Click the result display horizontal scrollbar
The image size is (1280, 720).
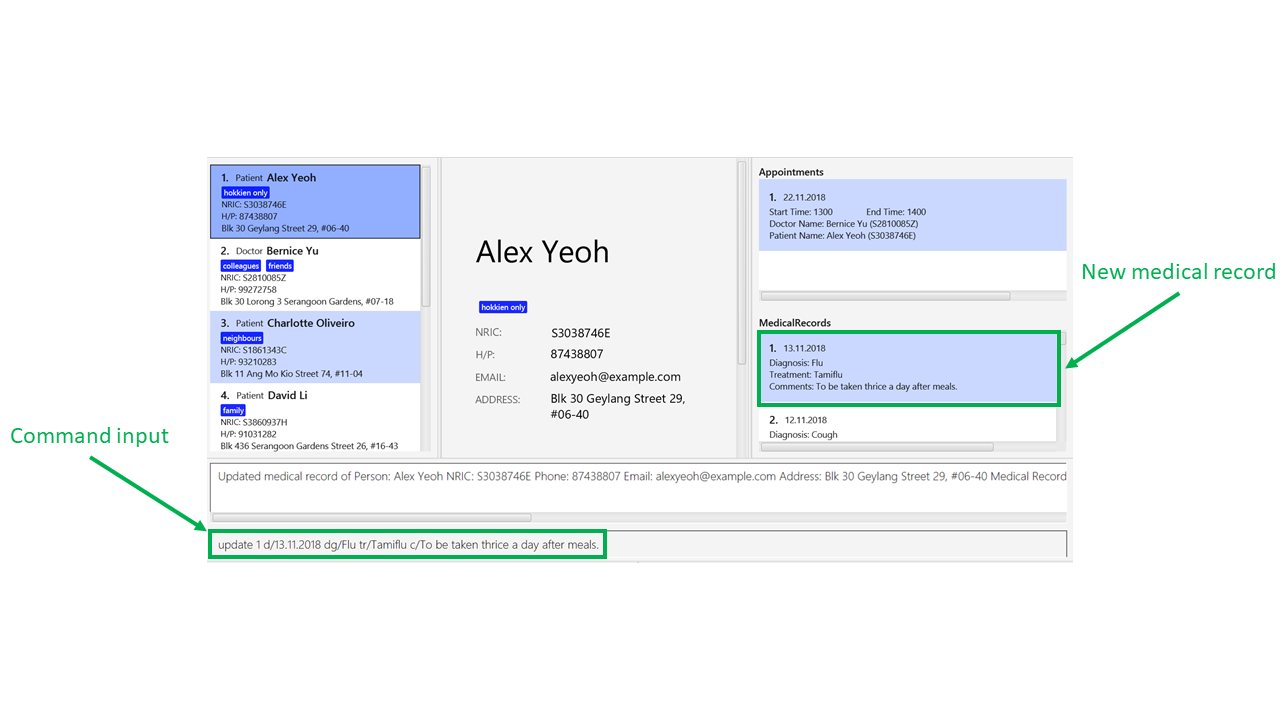coord(372,517)
